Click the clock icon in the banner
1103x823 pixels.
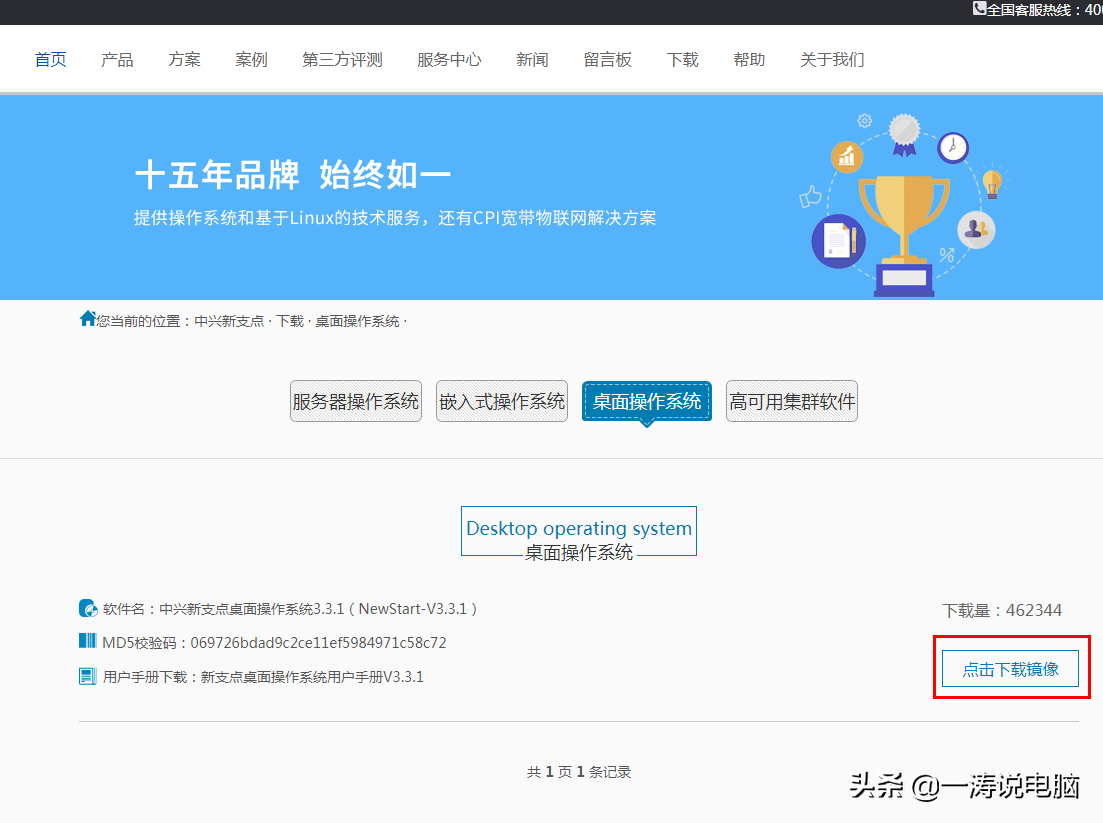coord(953,148)
